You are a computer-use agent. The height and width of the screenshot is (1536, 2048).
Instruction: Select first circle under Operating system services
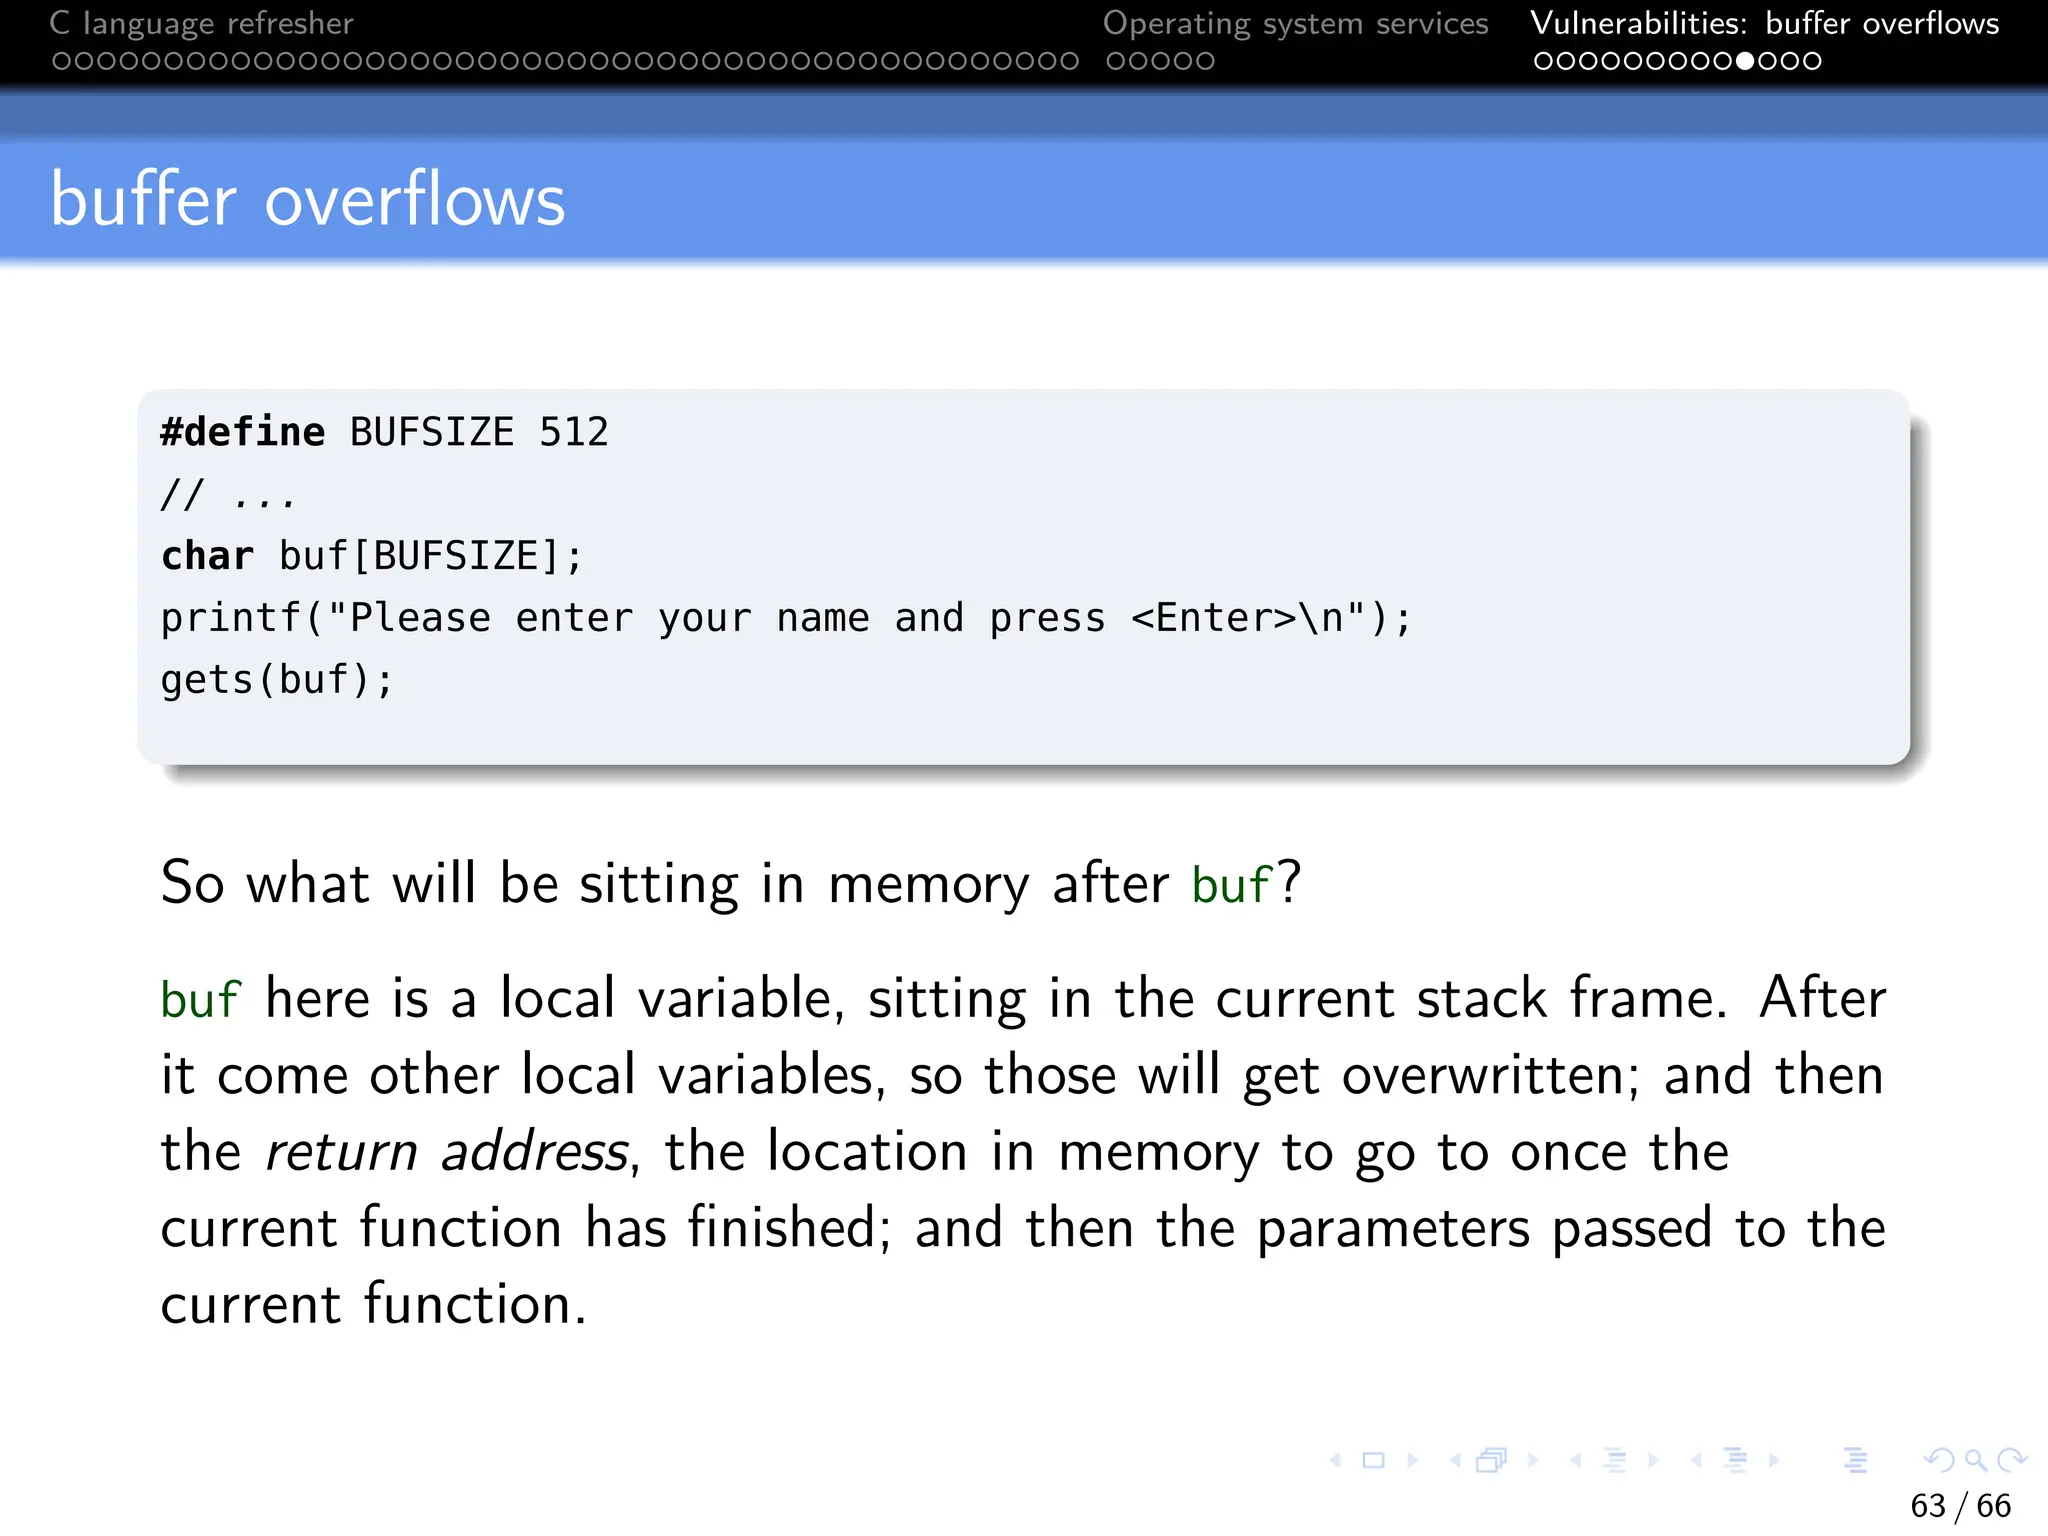1116,61
